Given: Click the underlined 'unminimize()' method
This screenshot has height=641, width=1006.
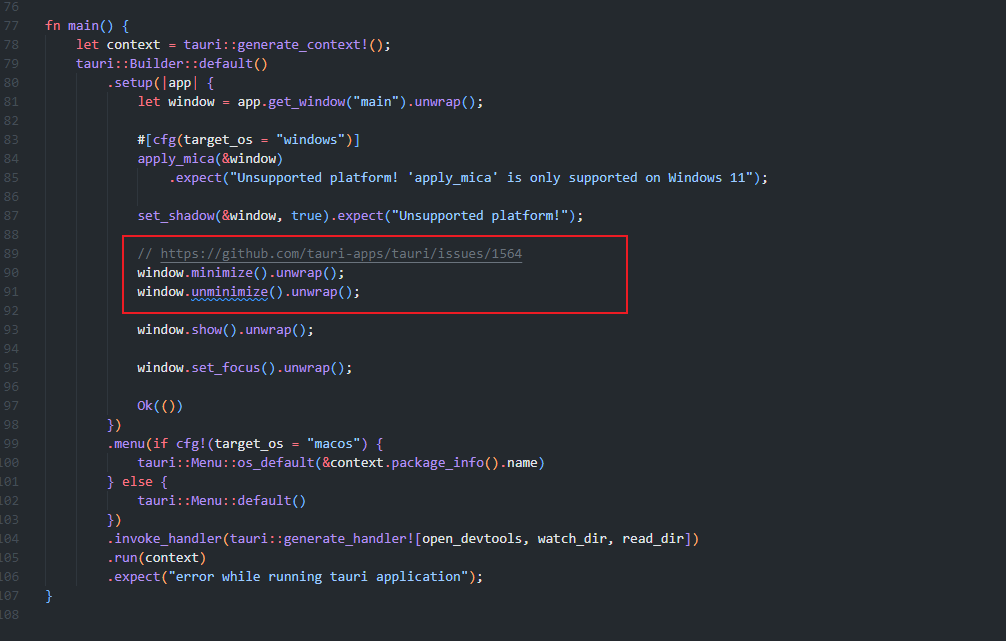Looking at the screenshot, I should (x=237, y=292).
